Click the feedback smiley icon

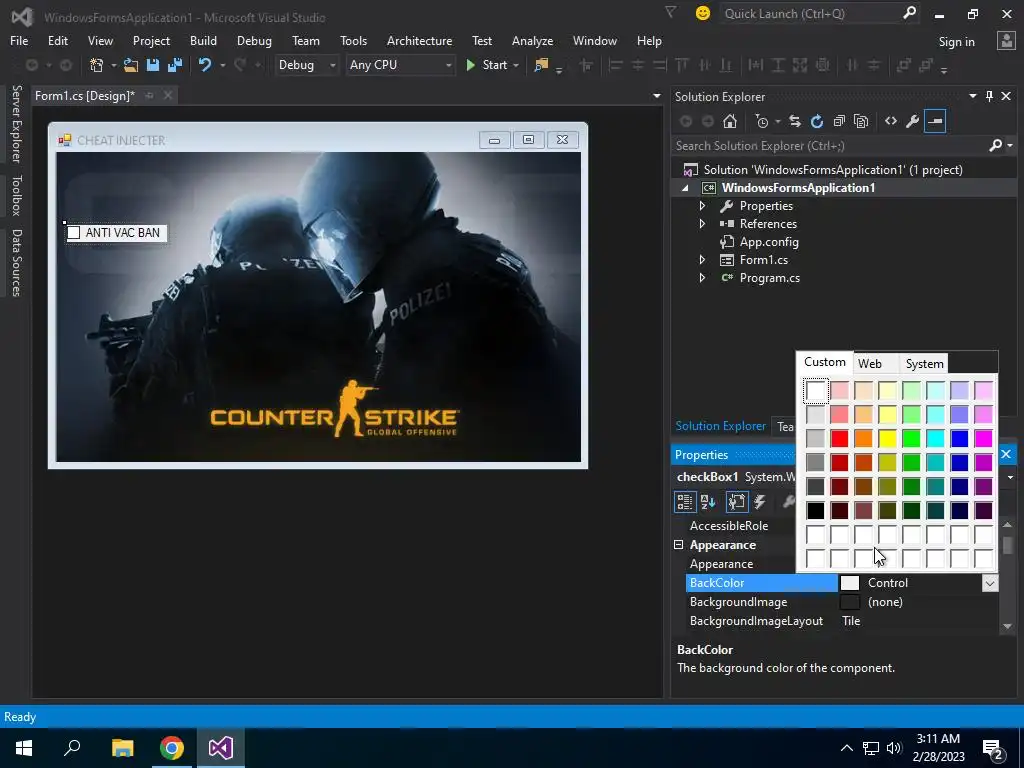(703, 13)
